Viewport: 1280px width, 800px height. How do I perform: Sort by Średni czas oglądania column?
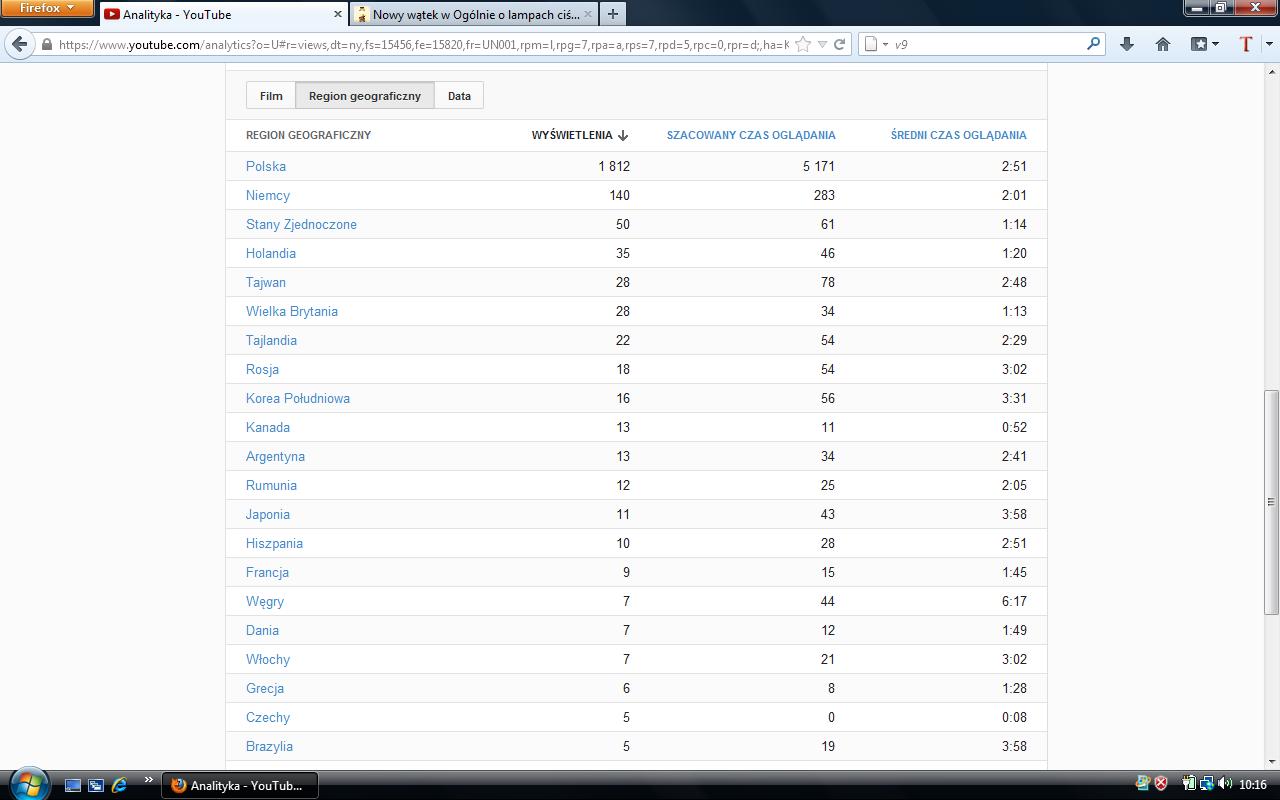958,135
